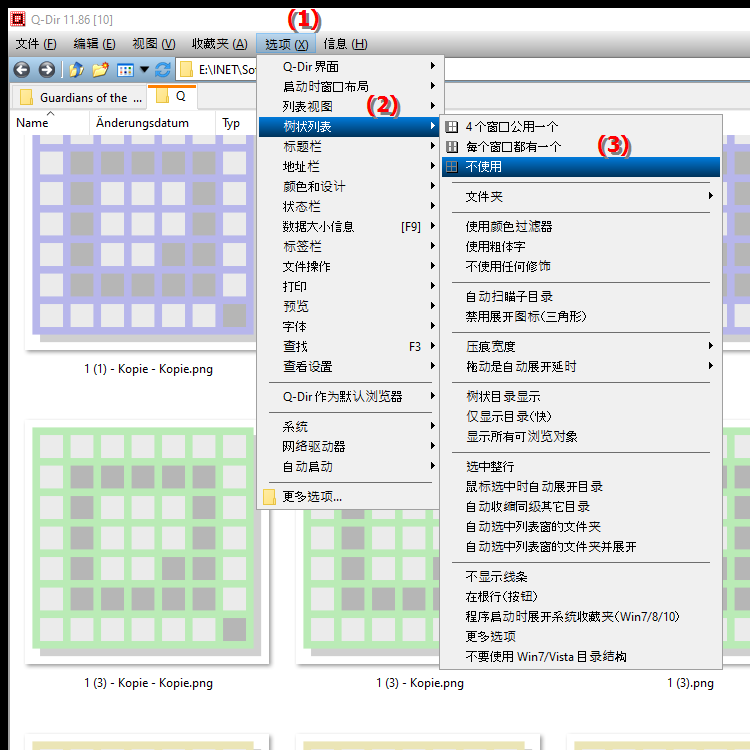Click folder icon beside 更多选项...
The image size is (750, 750).
(269, 497)
